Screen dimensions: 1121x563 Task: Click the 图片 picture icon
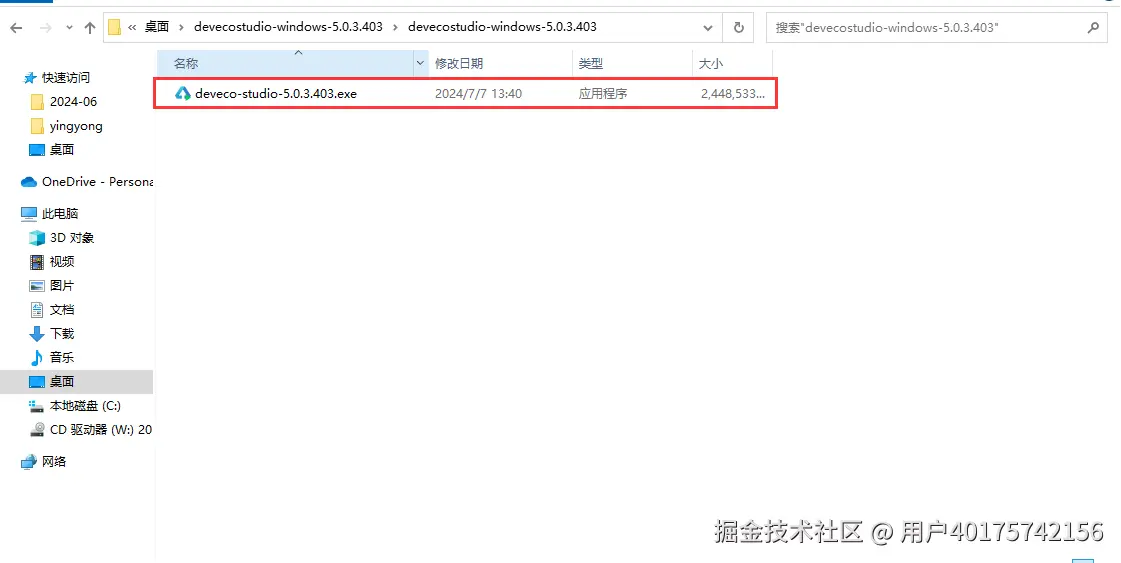[x=36, y=285]
